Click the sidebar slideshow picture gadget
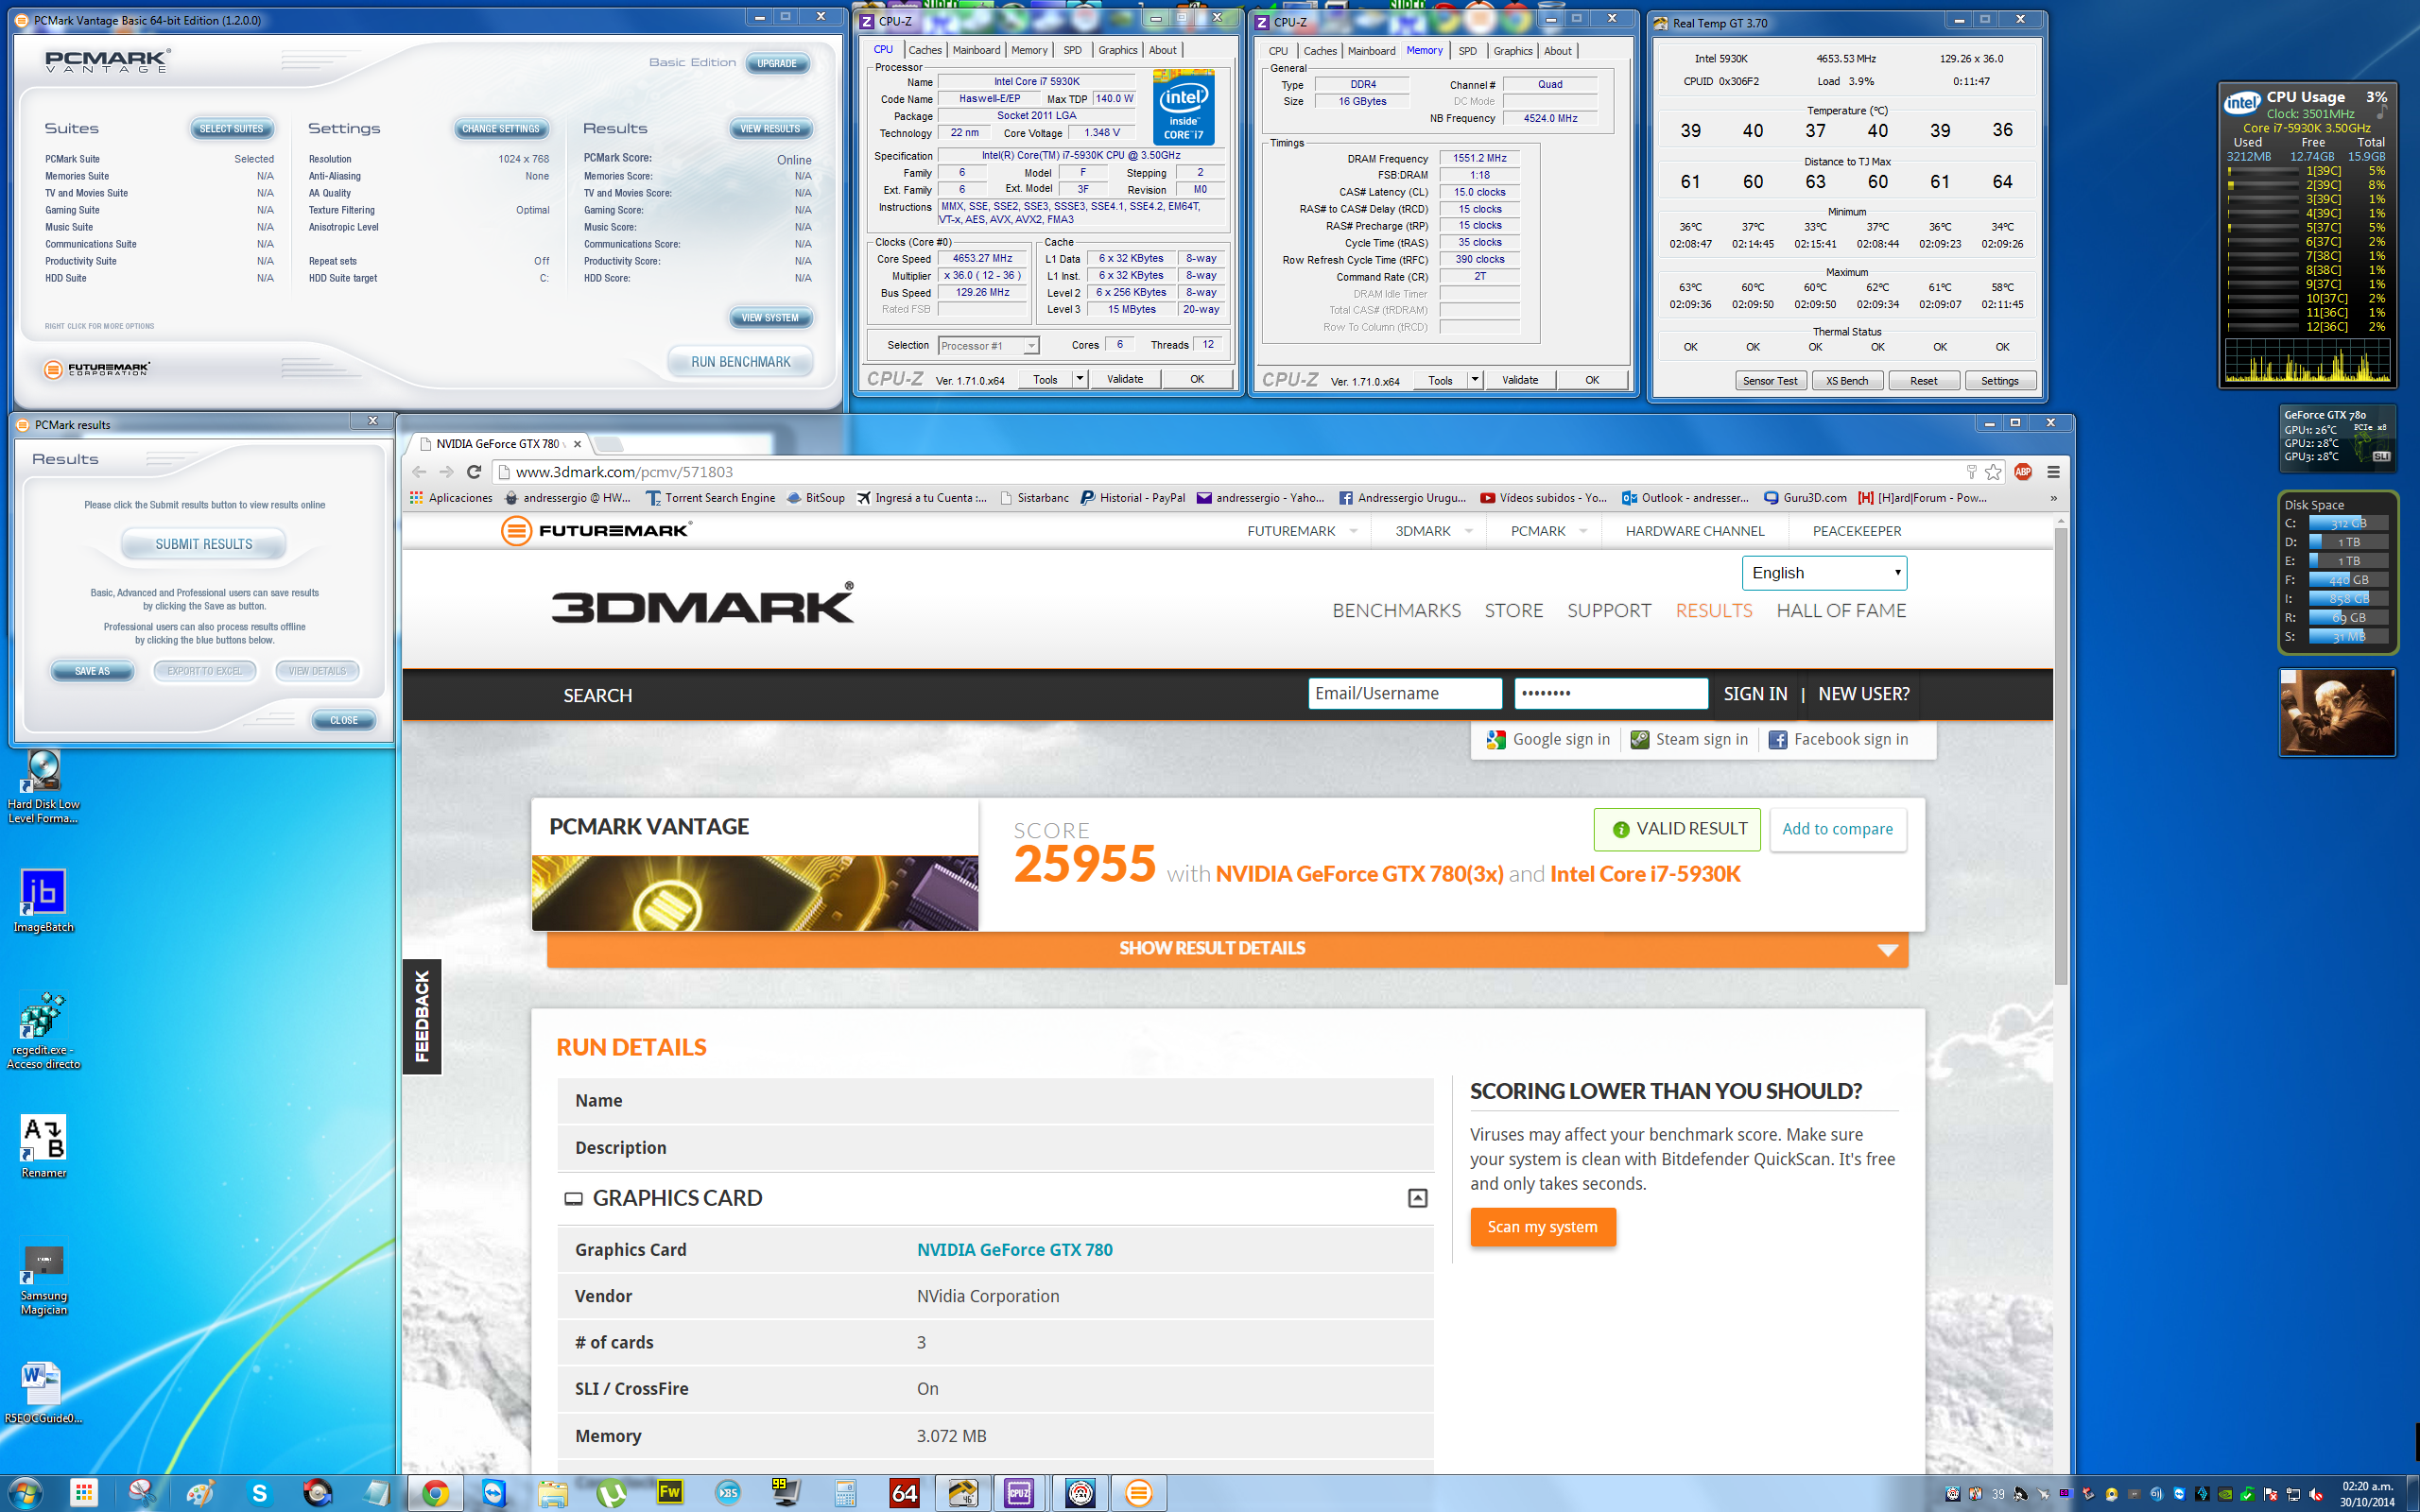This screenshot has width=2420, height=1512. [x=2337, y=713]
